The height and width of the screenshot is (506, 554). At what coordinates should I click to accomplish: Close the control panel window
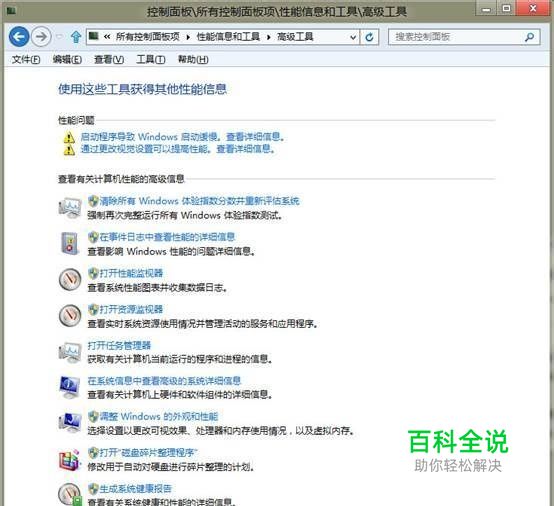[x=534, y=8]
